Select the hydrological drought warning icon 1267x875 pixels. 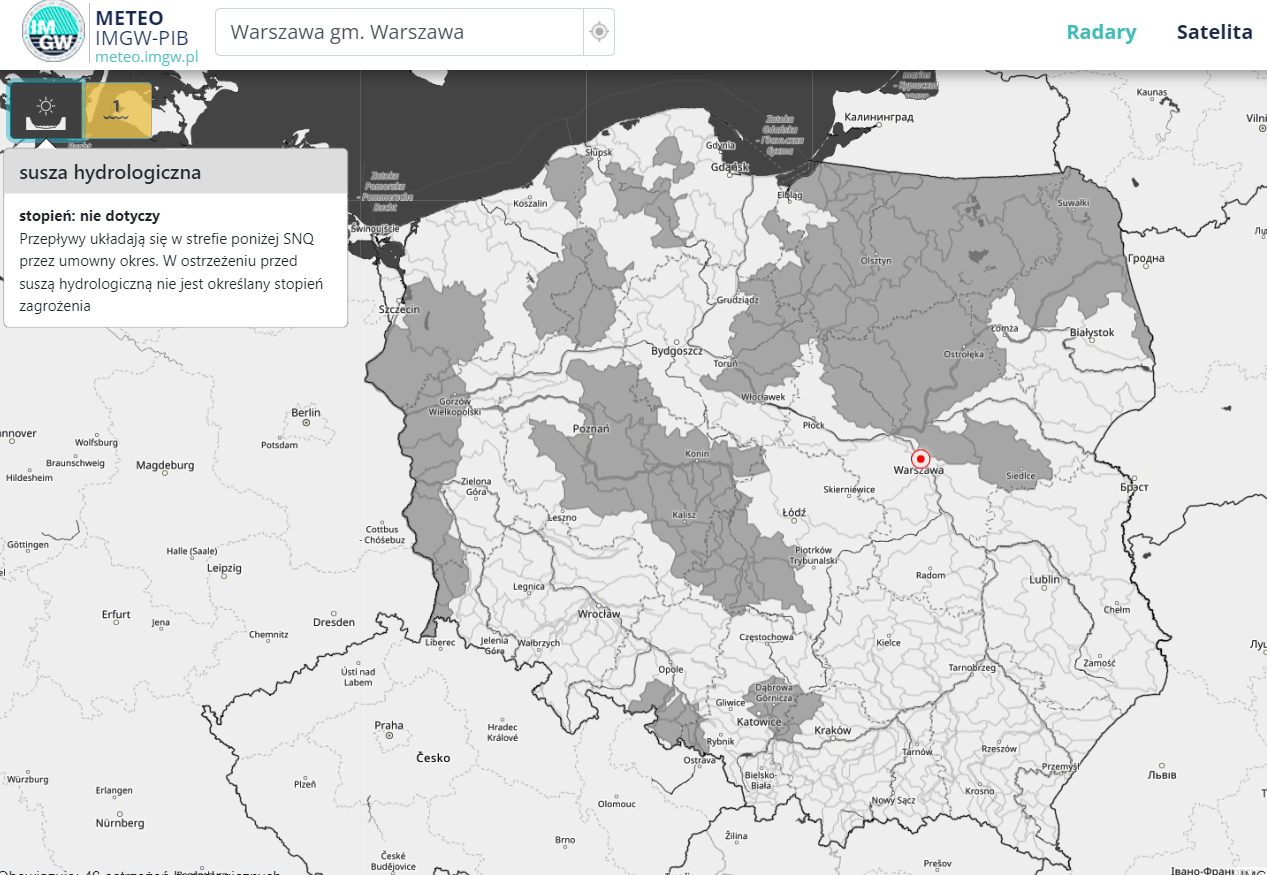(x=46, y=110)
